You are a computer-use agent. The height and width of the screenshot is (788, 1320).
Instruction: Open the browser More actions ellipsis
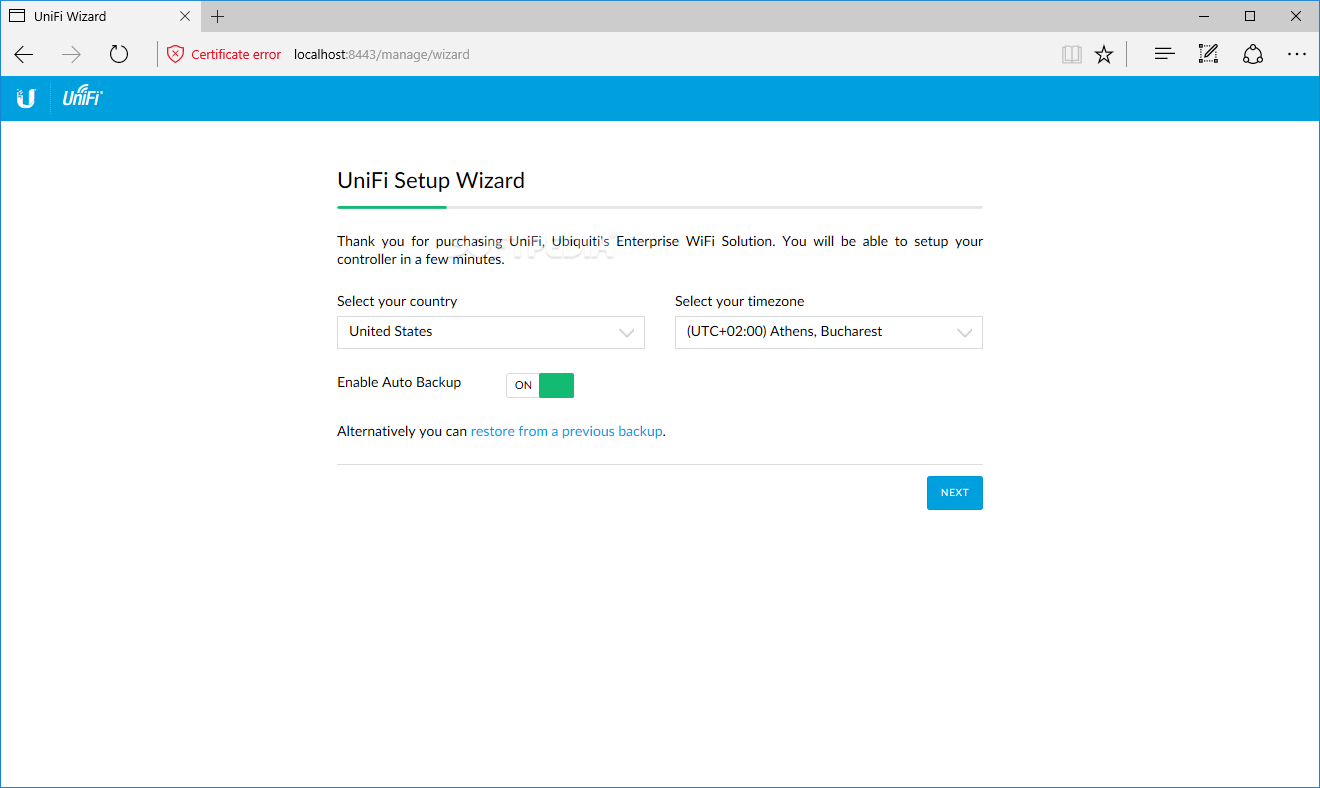1297,54
